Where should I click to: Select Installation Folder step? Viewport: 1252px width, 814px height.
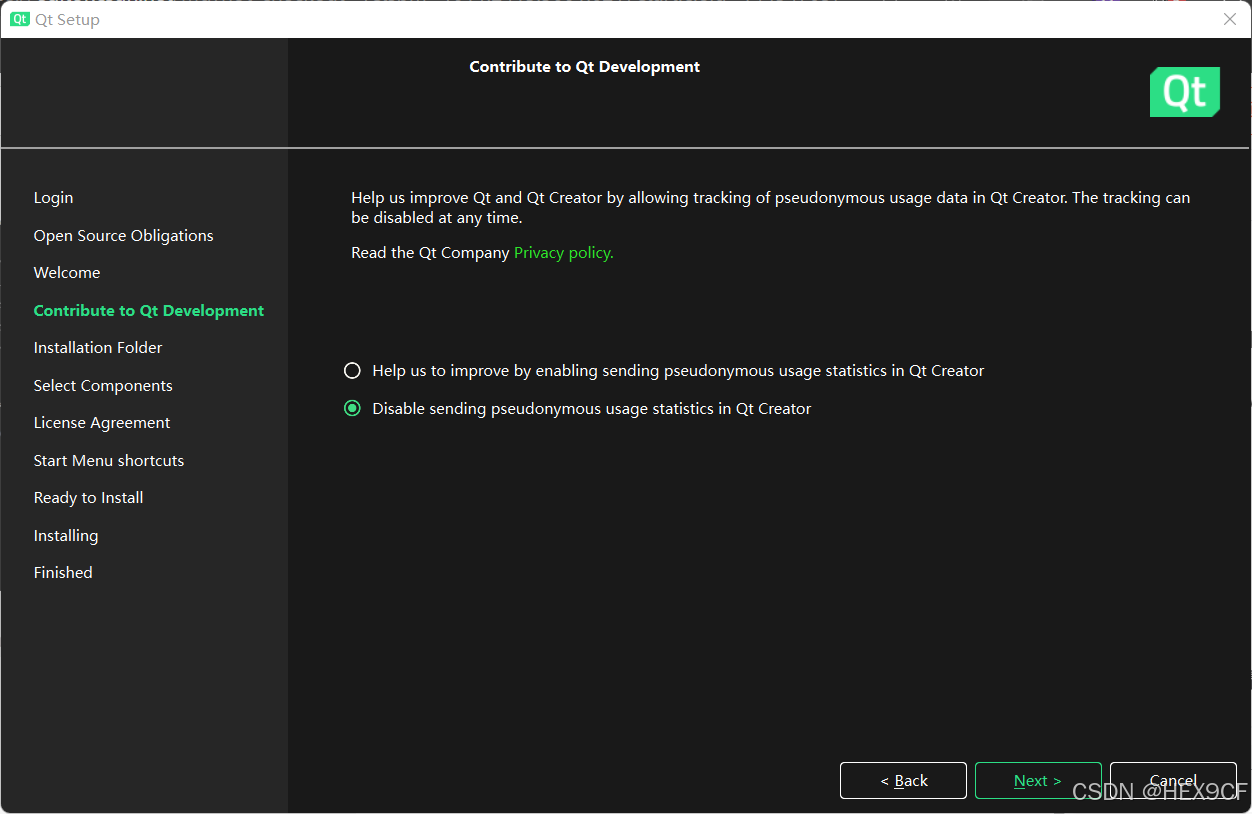pos(98,347)
